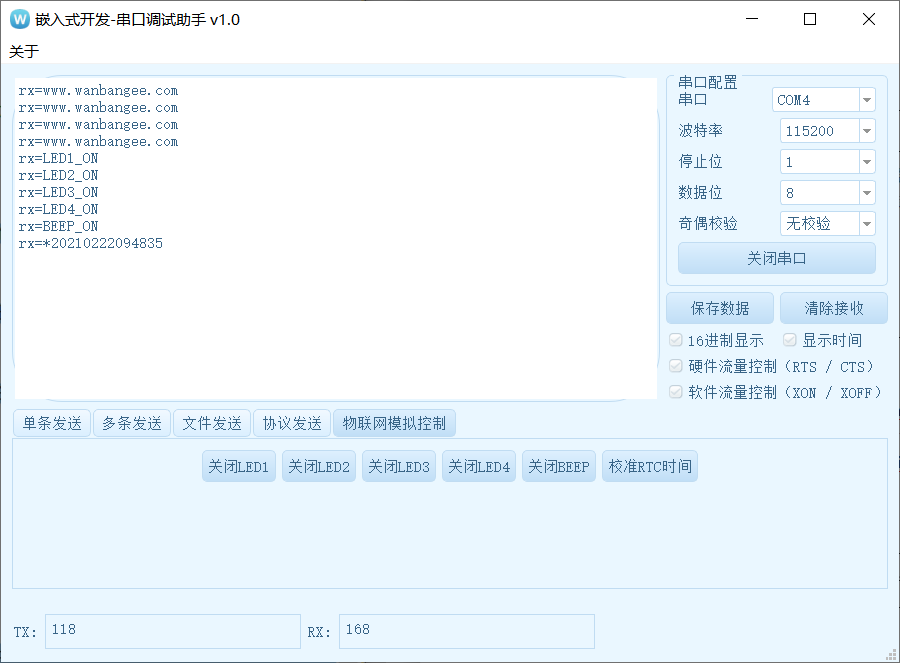Screen dimensions: 900x663
Task: Click the 关闭LED1 button
Action: (239, 466)
